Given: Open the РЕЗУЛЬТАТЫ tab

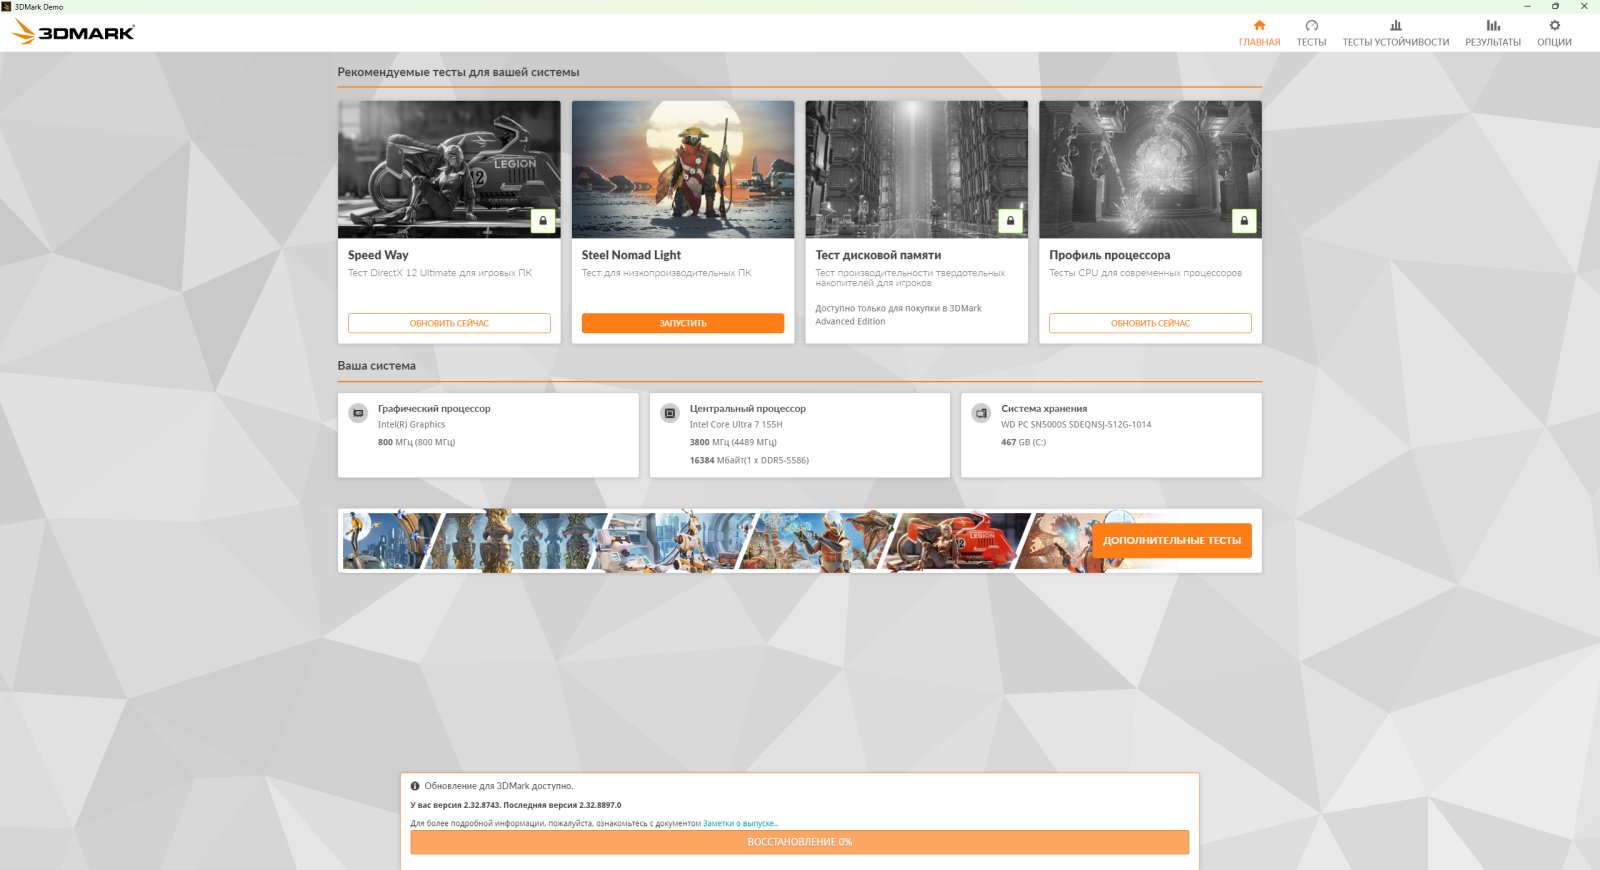Looking at the screenshot, I should click(x=1493, y=32).
